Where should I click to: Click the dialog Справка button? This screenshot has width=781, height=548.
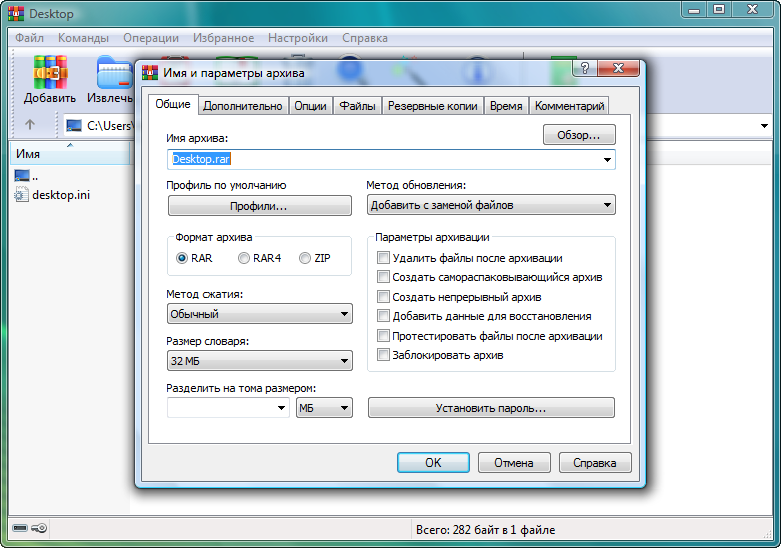point(595,462)
